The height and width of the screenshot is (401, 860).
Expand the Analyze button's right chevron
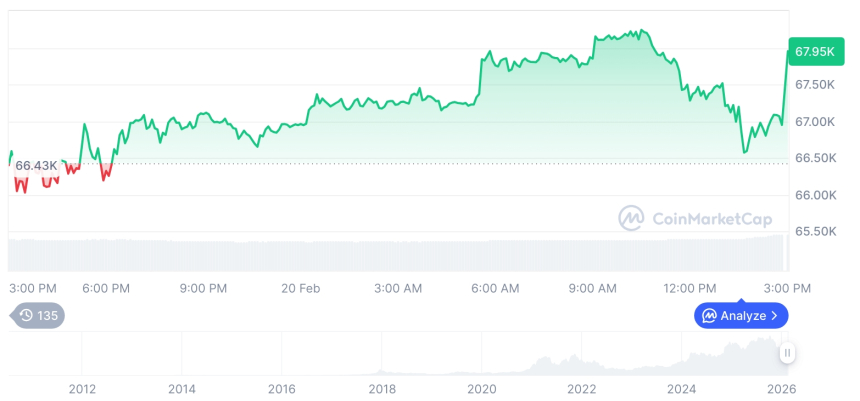pyautogui.click(x=775, y=316)
